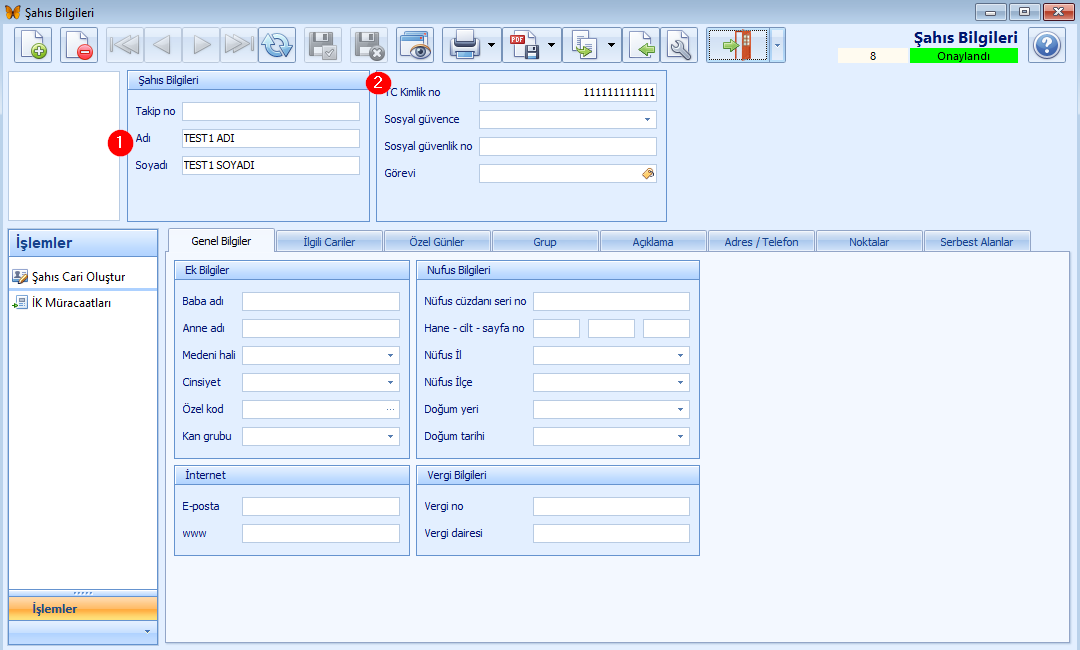Jump to the last record

pyautogui.click(x=239, y=45)
